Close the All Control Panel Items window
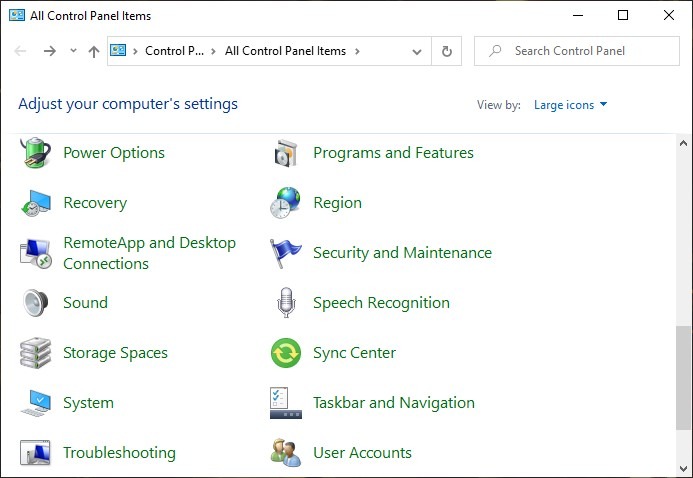 click(x=669, y=15)
